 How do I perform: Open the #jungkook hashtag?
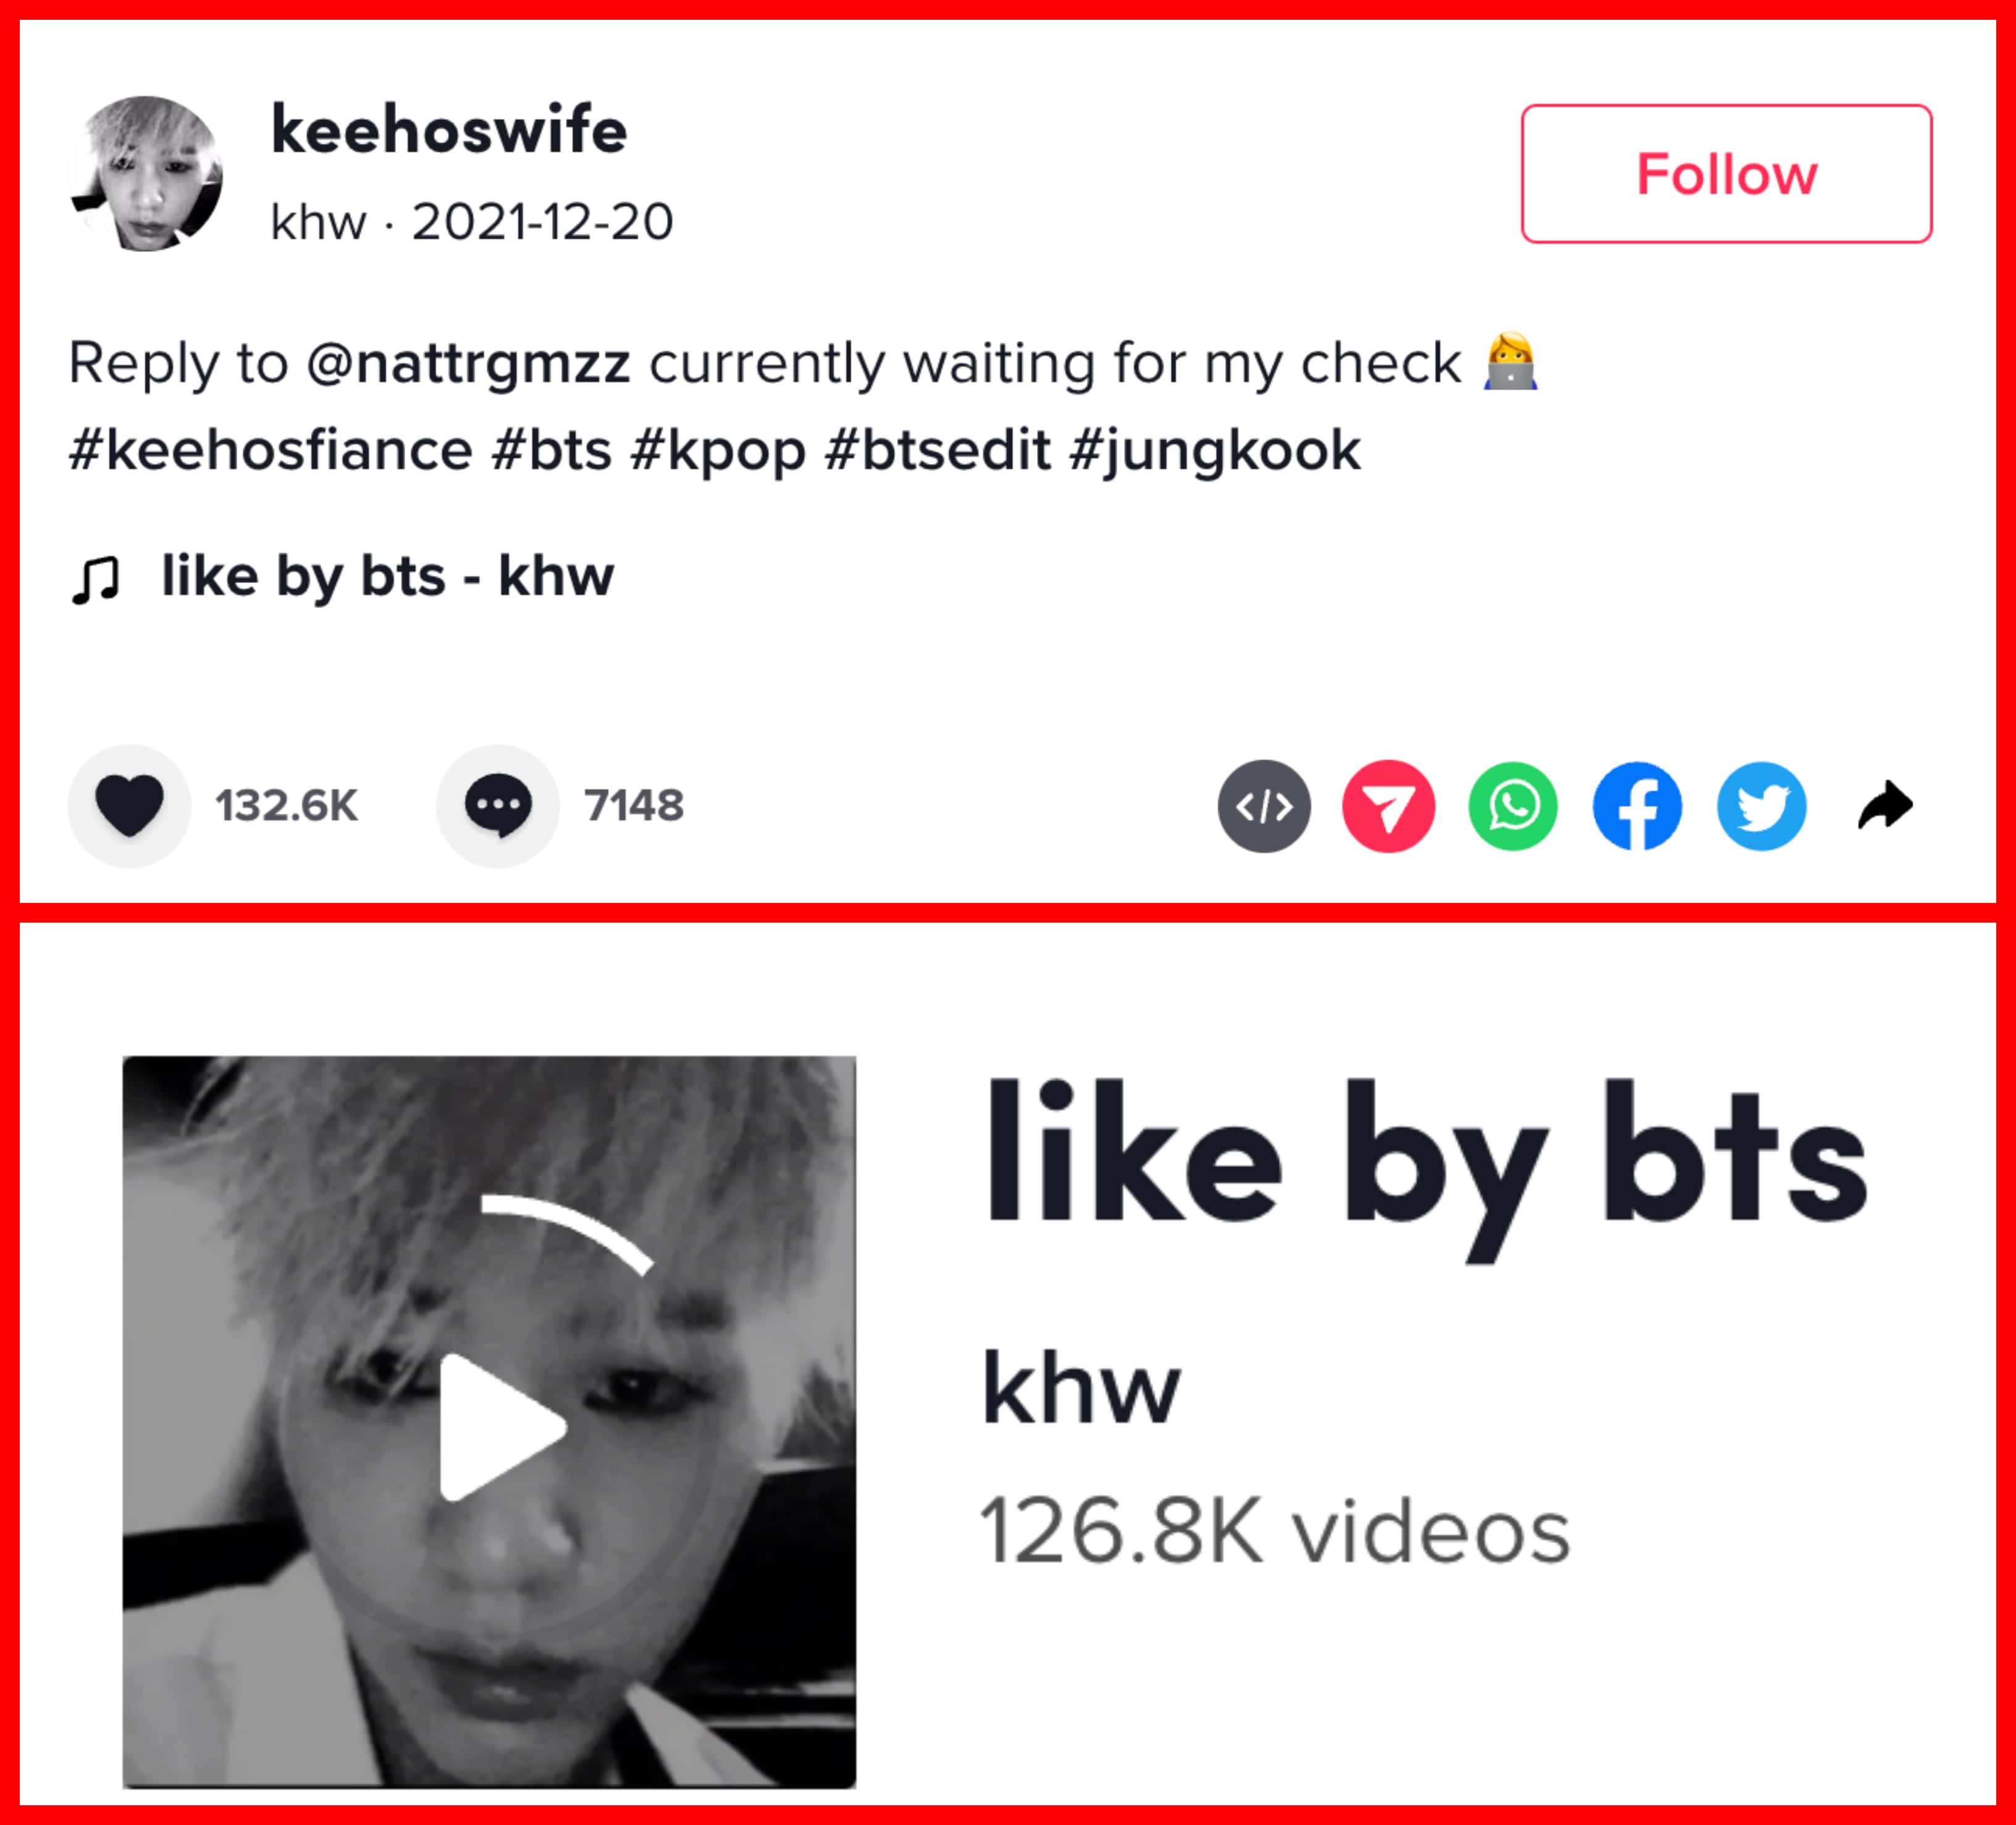1214,450
